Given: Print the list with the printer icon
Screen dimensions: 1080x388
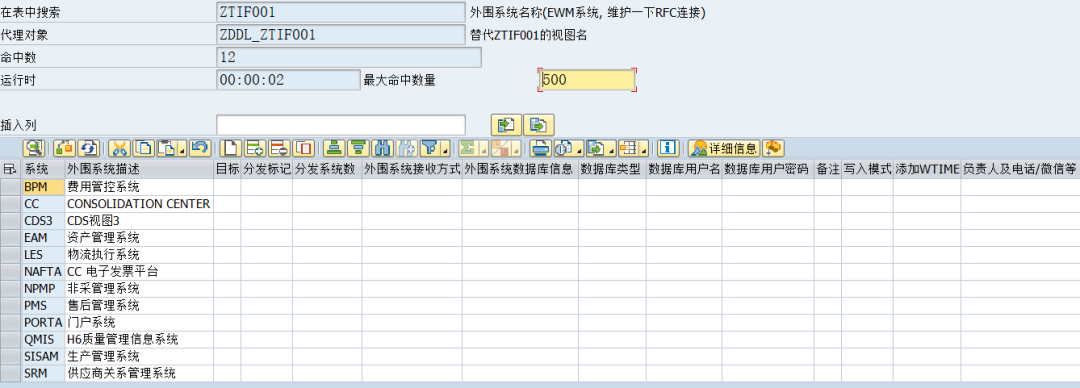Looking at the screenshot, I should [x=541, y=148].
